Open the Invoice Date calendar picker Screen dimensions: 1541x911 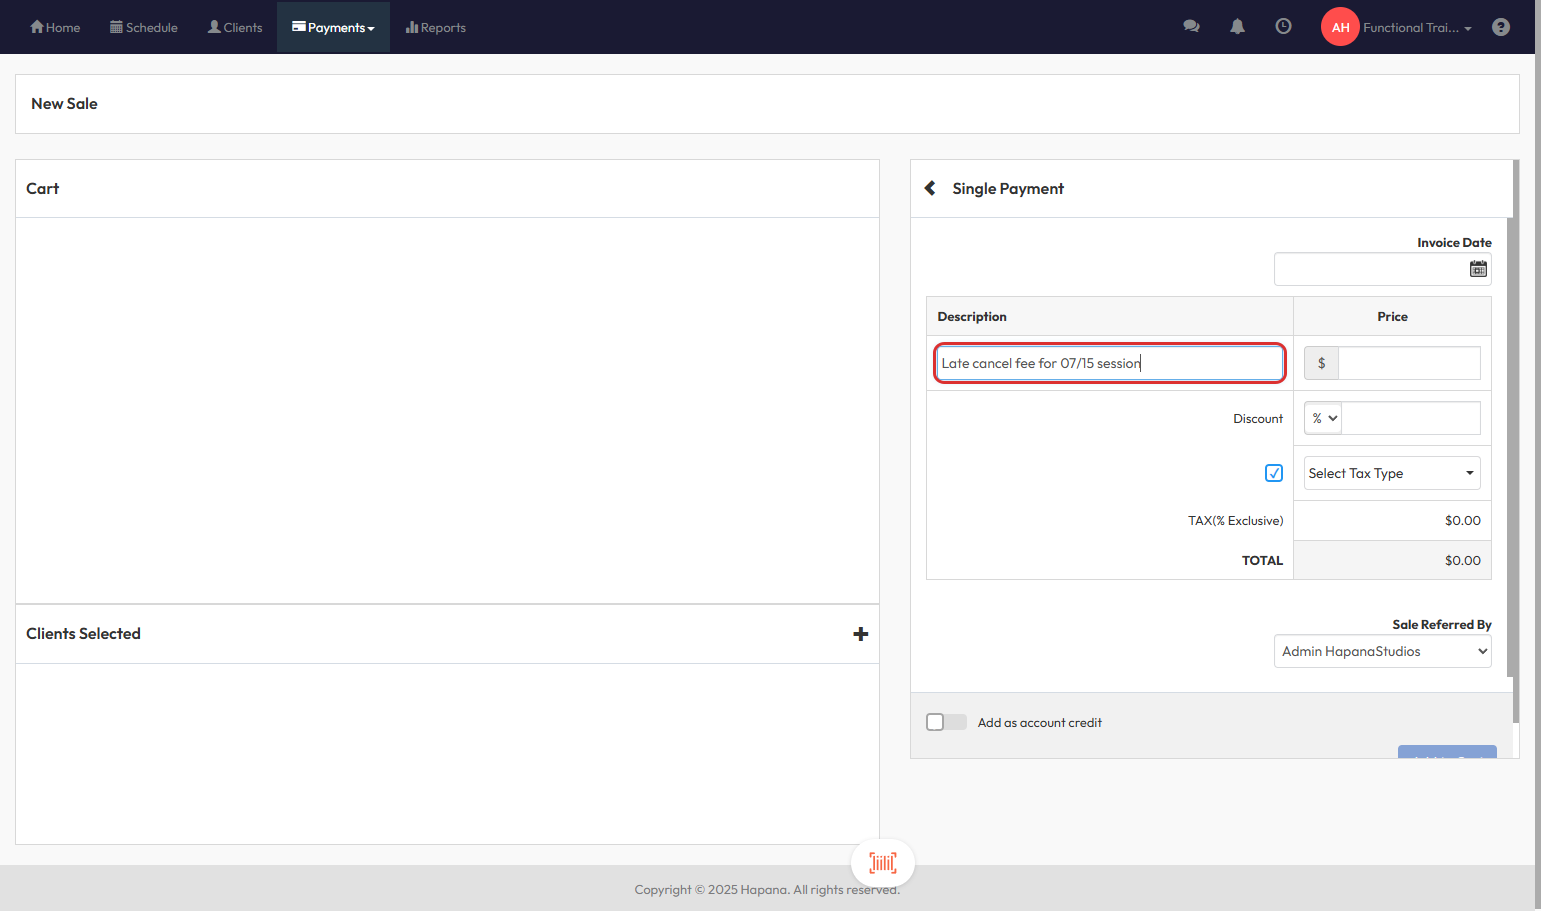tap(1478, 269)
